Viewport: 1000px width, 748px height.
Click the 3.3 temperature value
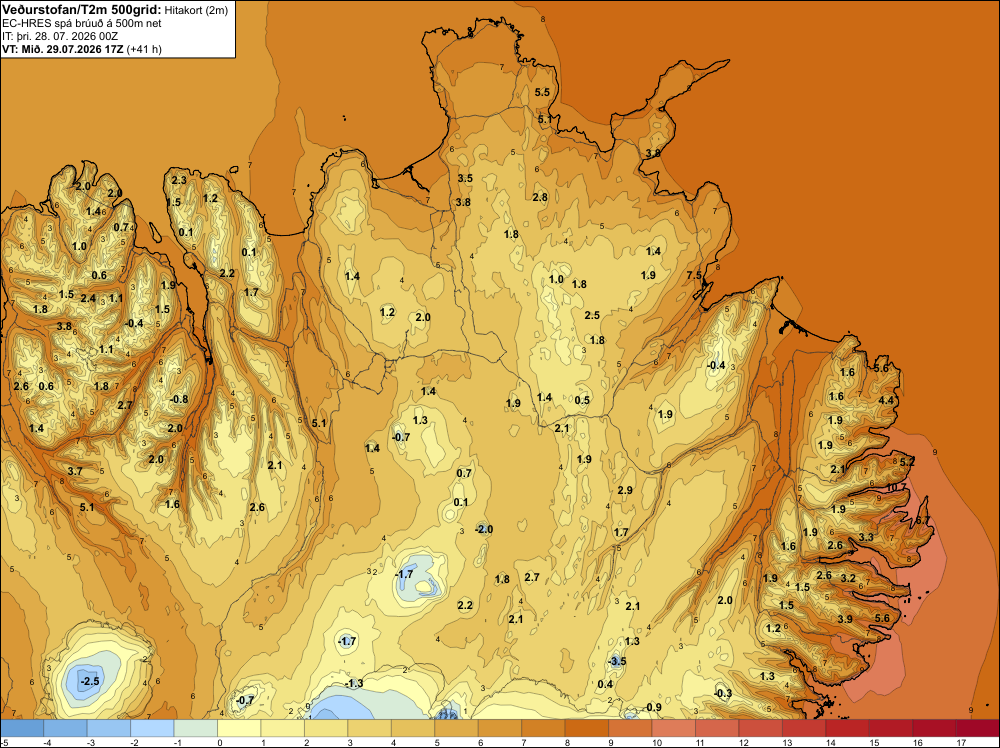tap(866, 538)
